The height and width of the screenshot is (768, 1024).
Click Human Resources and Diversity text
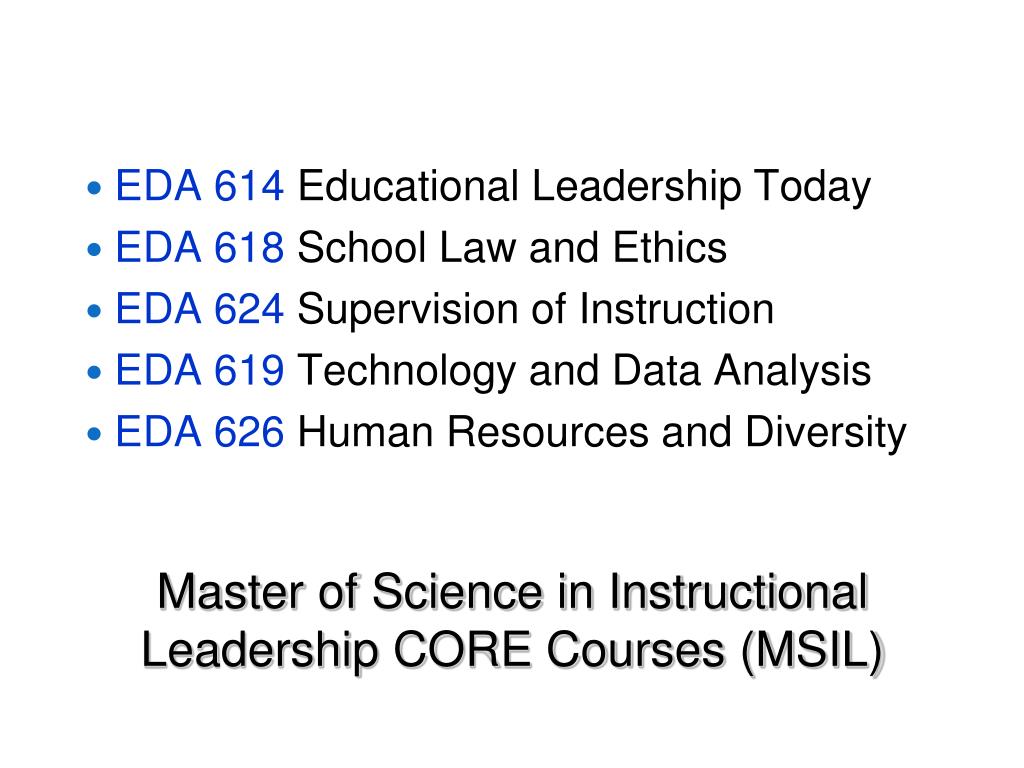tap(602, 434)
